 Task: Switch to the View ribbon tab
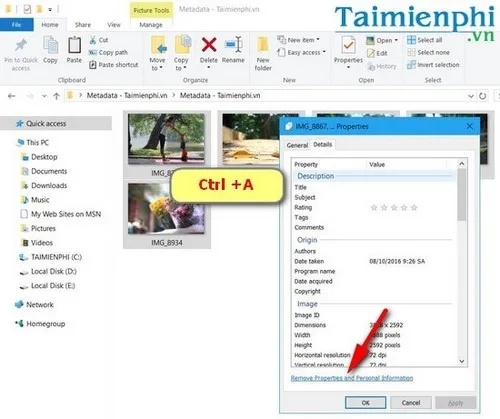tap(114, 25)
